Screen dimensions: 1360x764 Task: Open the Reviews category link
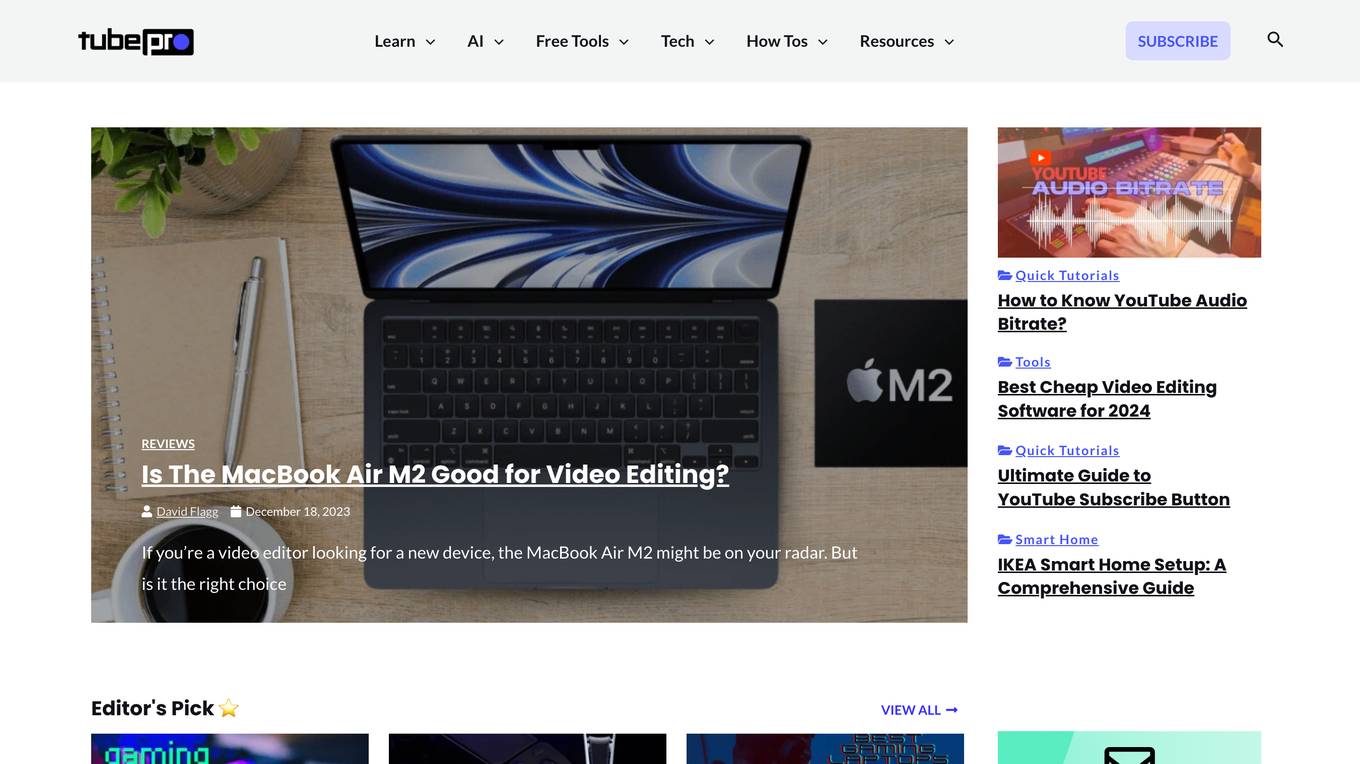pos(168,444)
